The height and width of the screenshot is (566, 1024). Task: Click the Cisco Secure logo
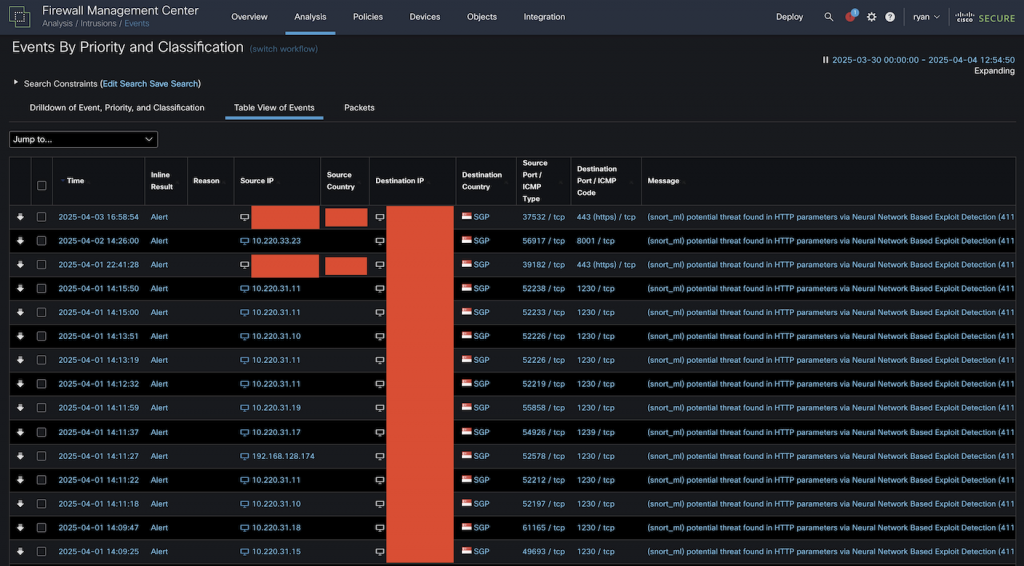tap(985, 18)
